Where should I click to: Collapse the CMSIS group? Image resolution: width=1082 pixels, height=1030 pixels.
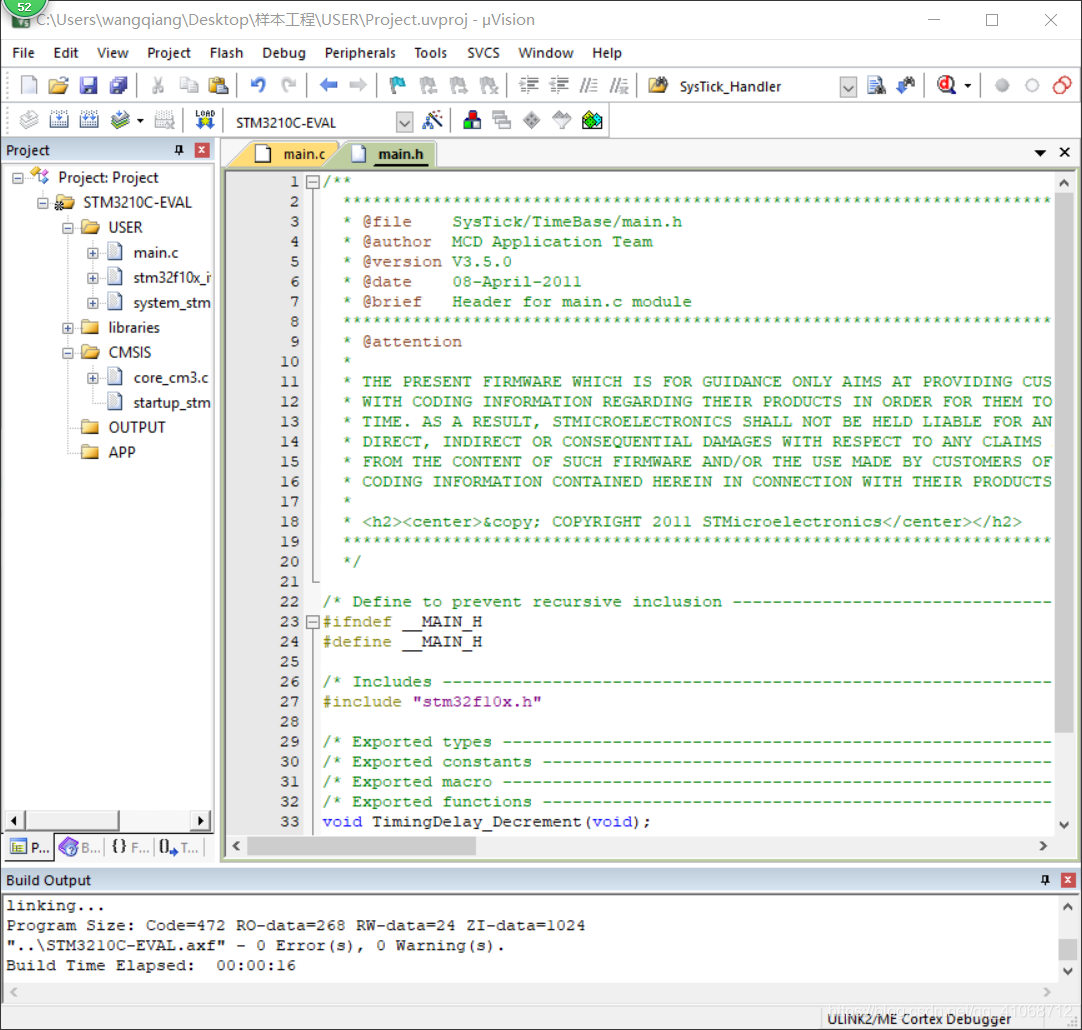[66, 352]
